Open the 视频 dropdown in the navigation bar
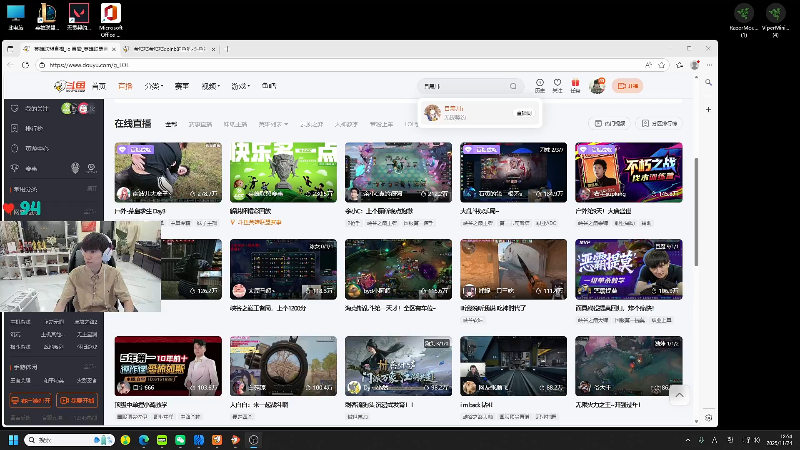Image resolution: width=800 pixels, height=450 pixels. coord(210,86)
